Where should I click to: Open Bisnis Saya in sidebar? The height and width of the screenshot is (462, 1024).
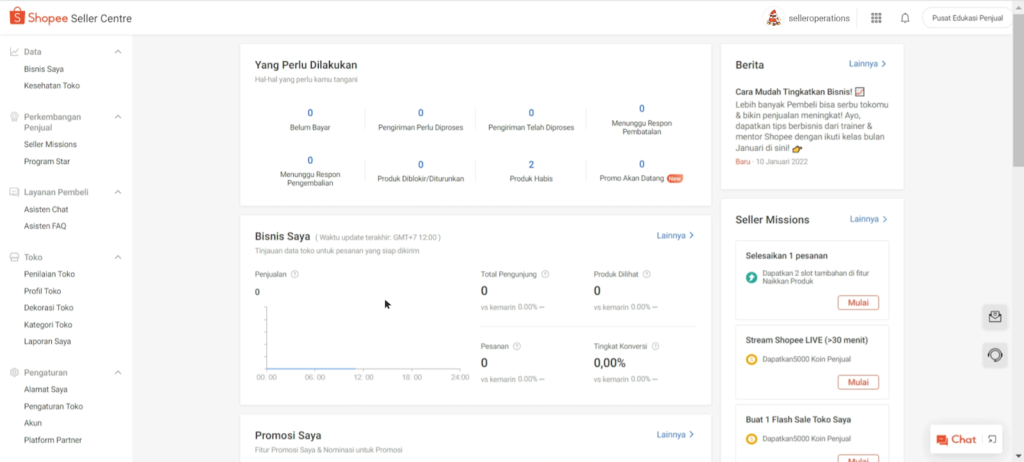(x=44, y=69)
